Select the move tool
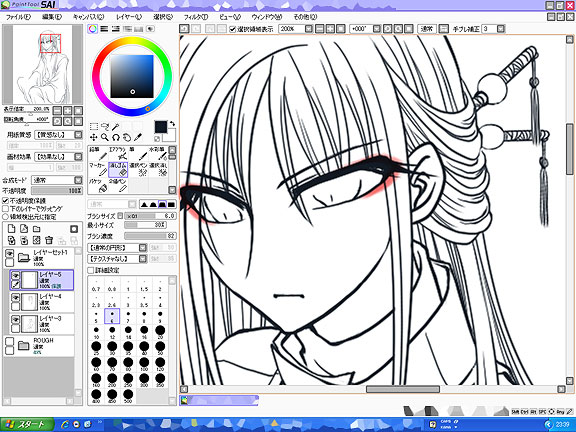This screenshot has width=576, height=432. (94, 137)
